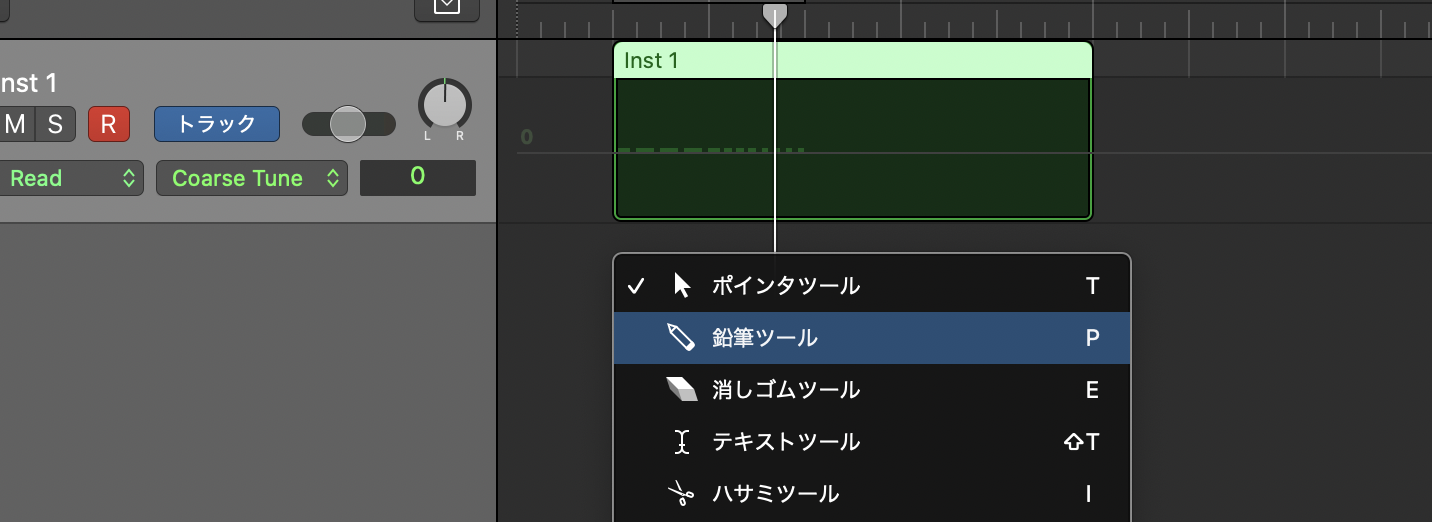Select the green Inst 1 region header

pyautogui.click(x=852, y=61)
